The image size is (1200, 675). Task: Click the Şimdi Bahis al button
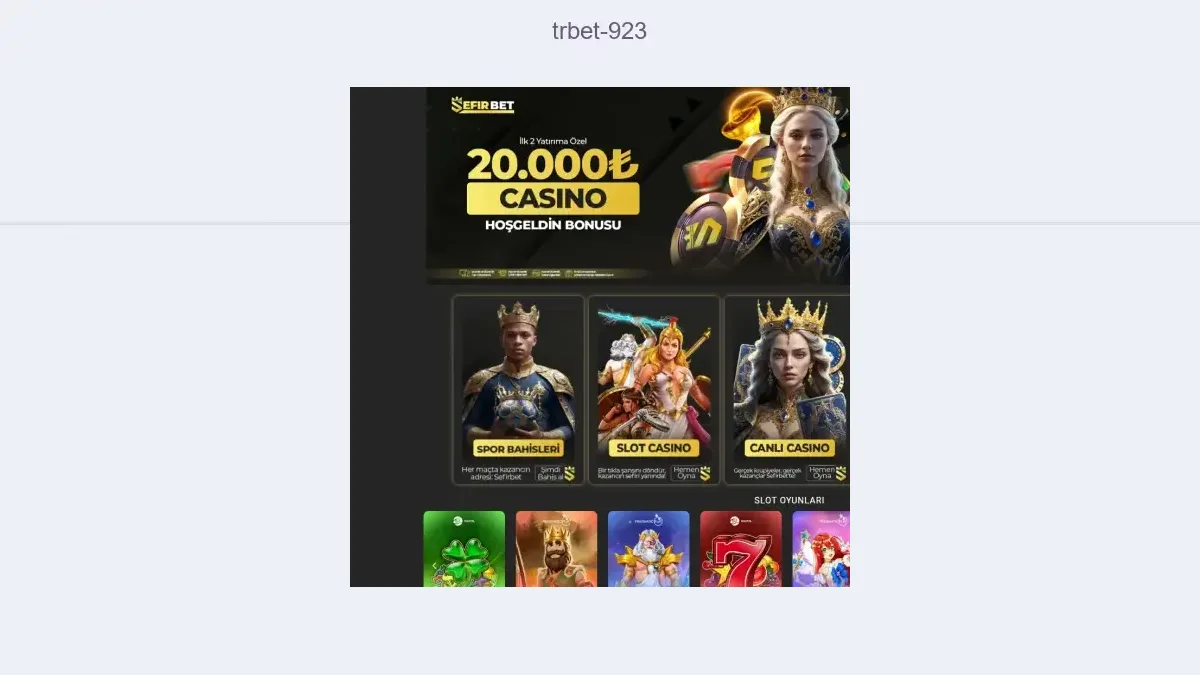(550, 474)
